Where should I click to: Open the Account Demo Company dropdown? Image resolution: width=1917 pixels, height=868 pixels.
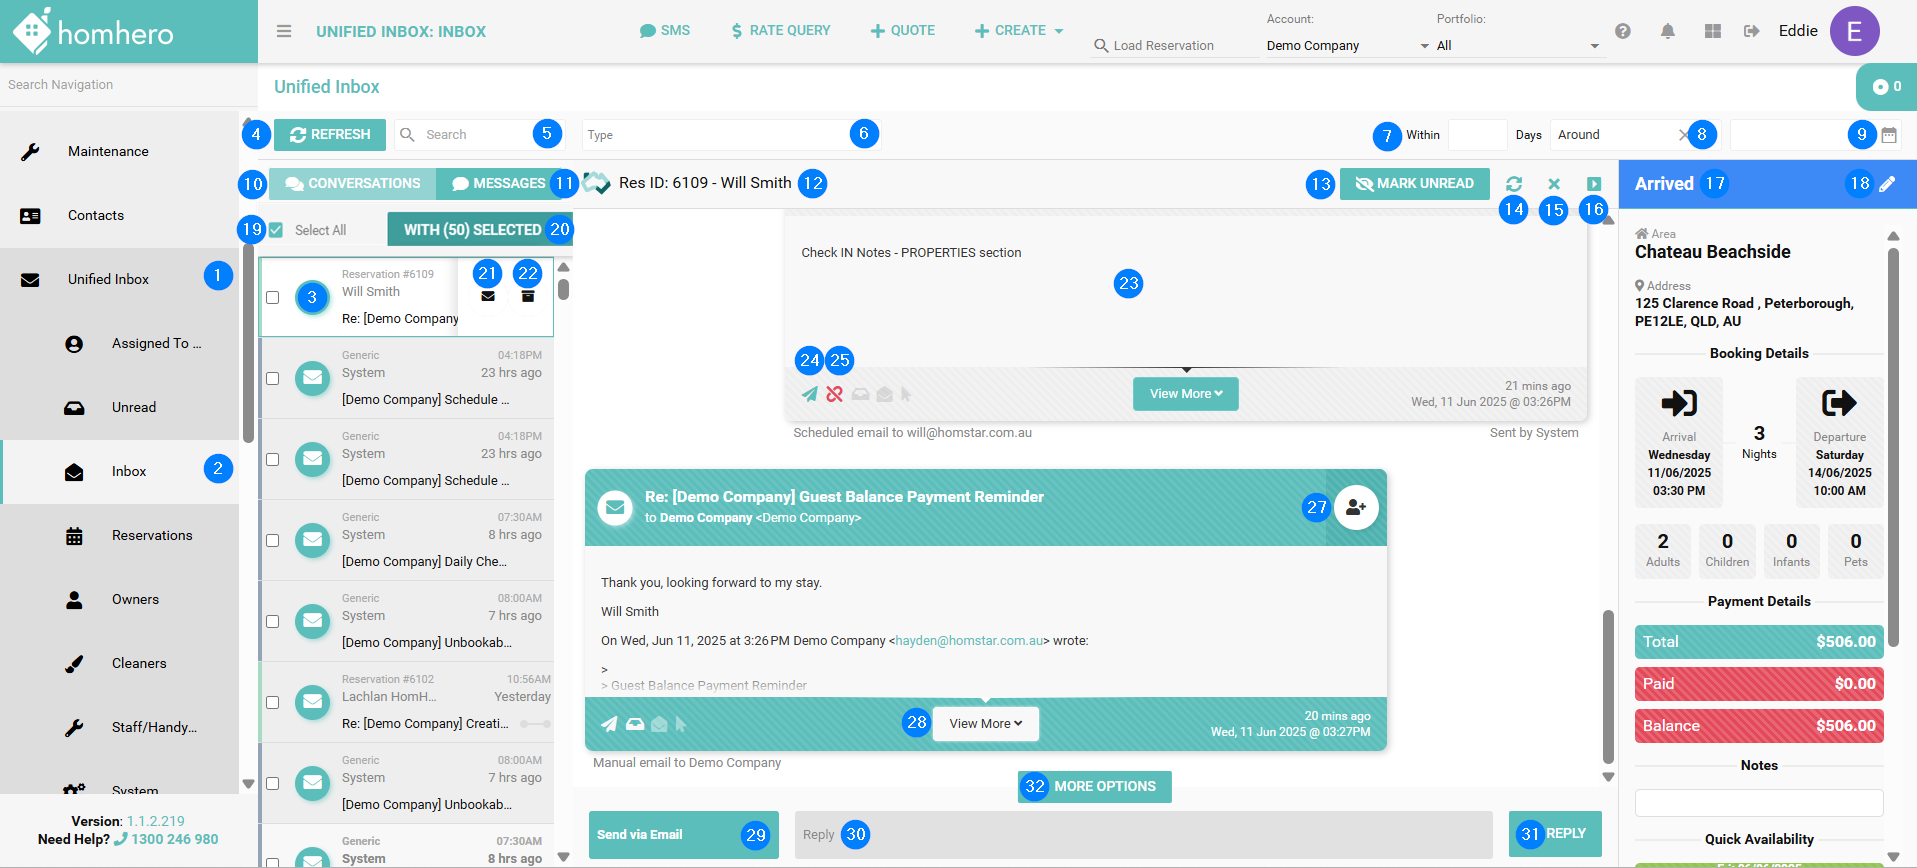[x=1347, y=46]
